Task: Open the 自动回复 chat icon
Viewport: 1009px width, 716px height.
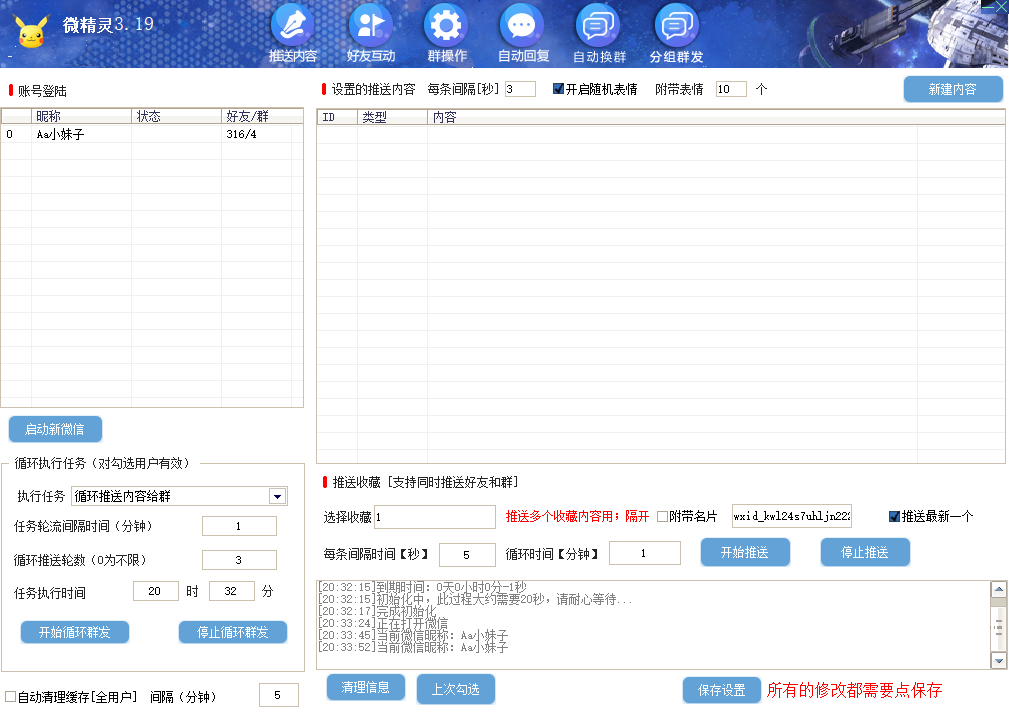Action: click(x=521, y=28)
